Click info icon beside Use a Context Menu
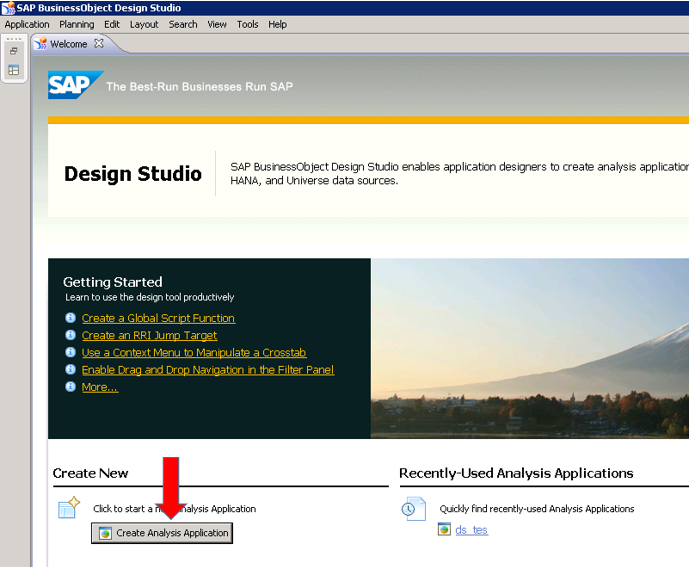The image size is (692, 567). pos(71,352)
